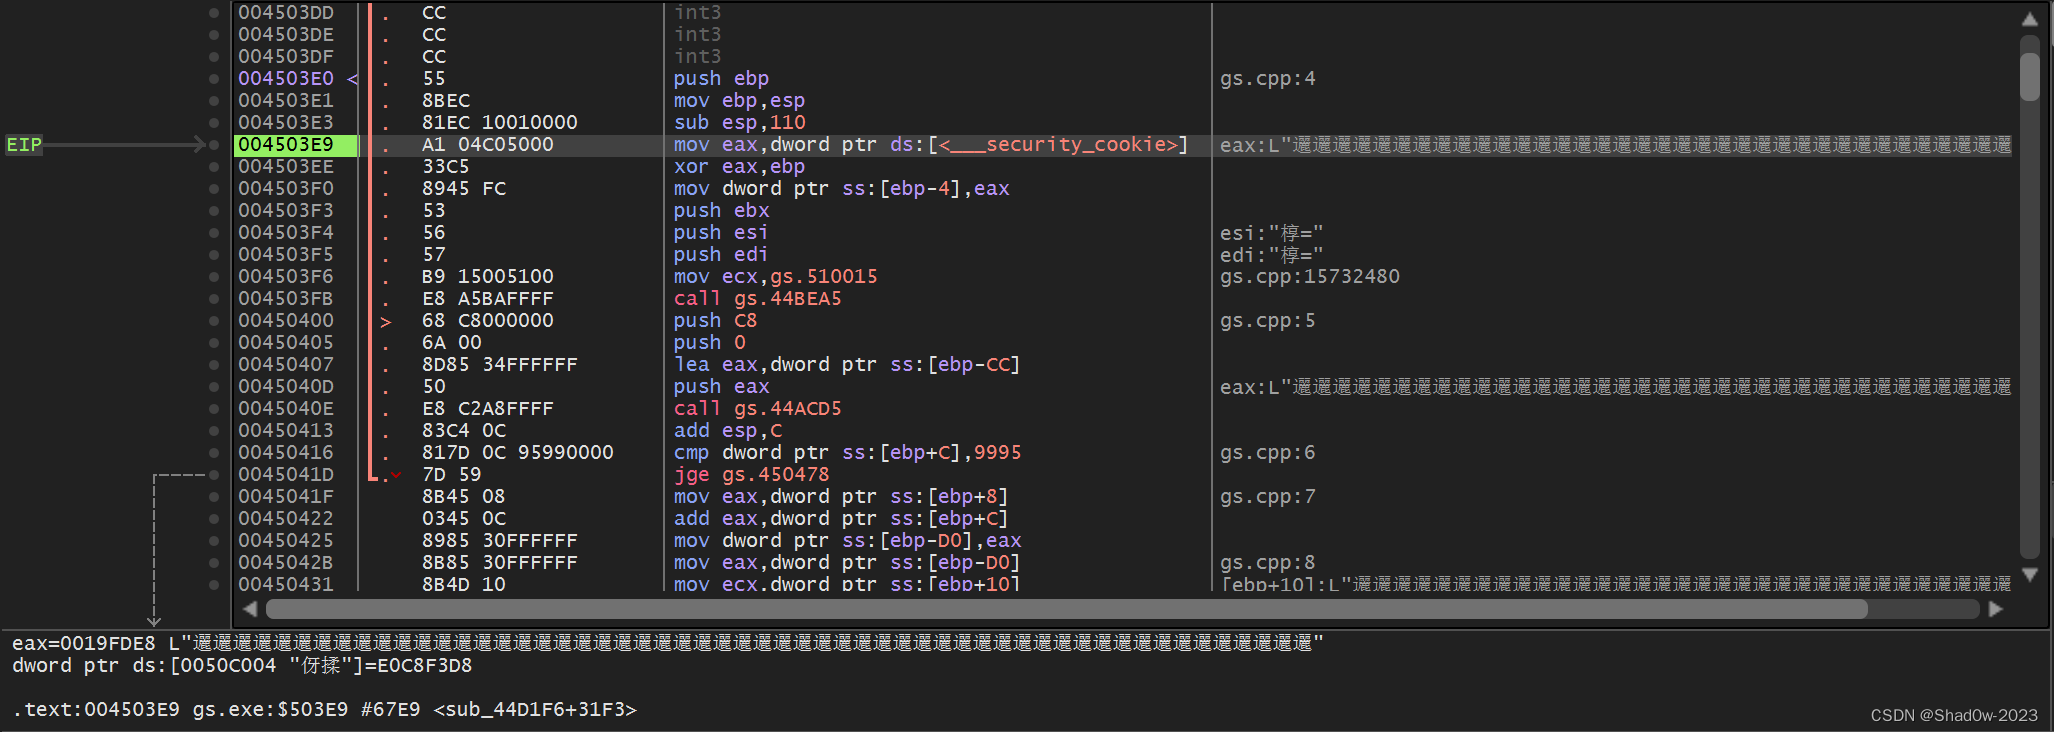Toggle breakpoint dot at address 004503DD
2054x732 pixels.
214,13
